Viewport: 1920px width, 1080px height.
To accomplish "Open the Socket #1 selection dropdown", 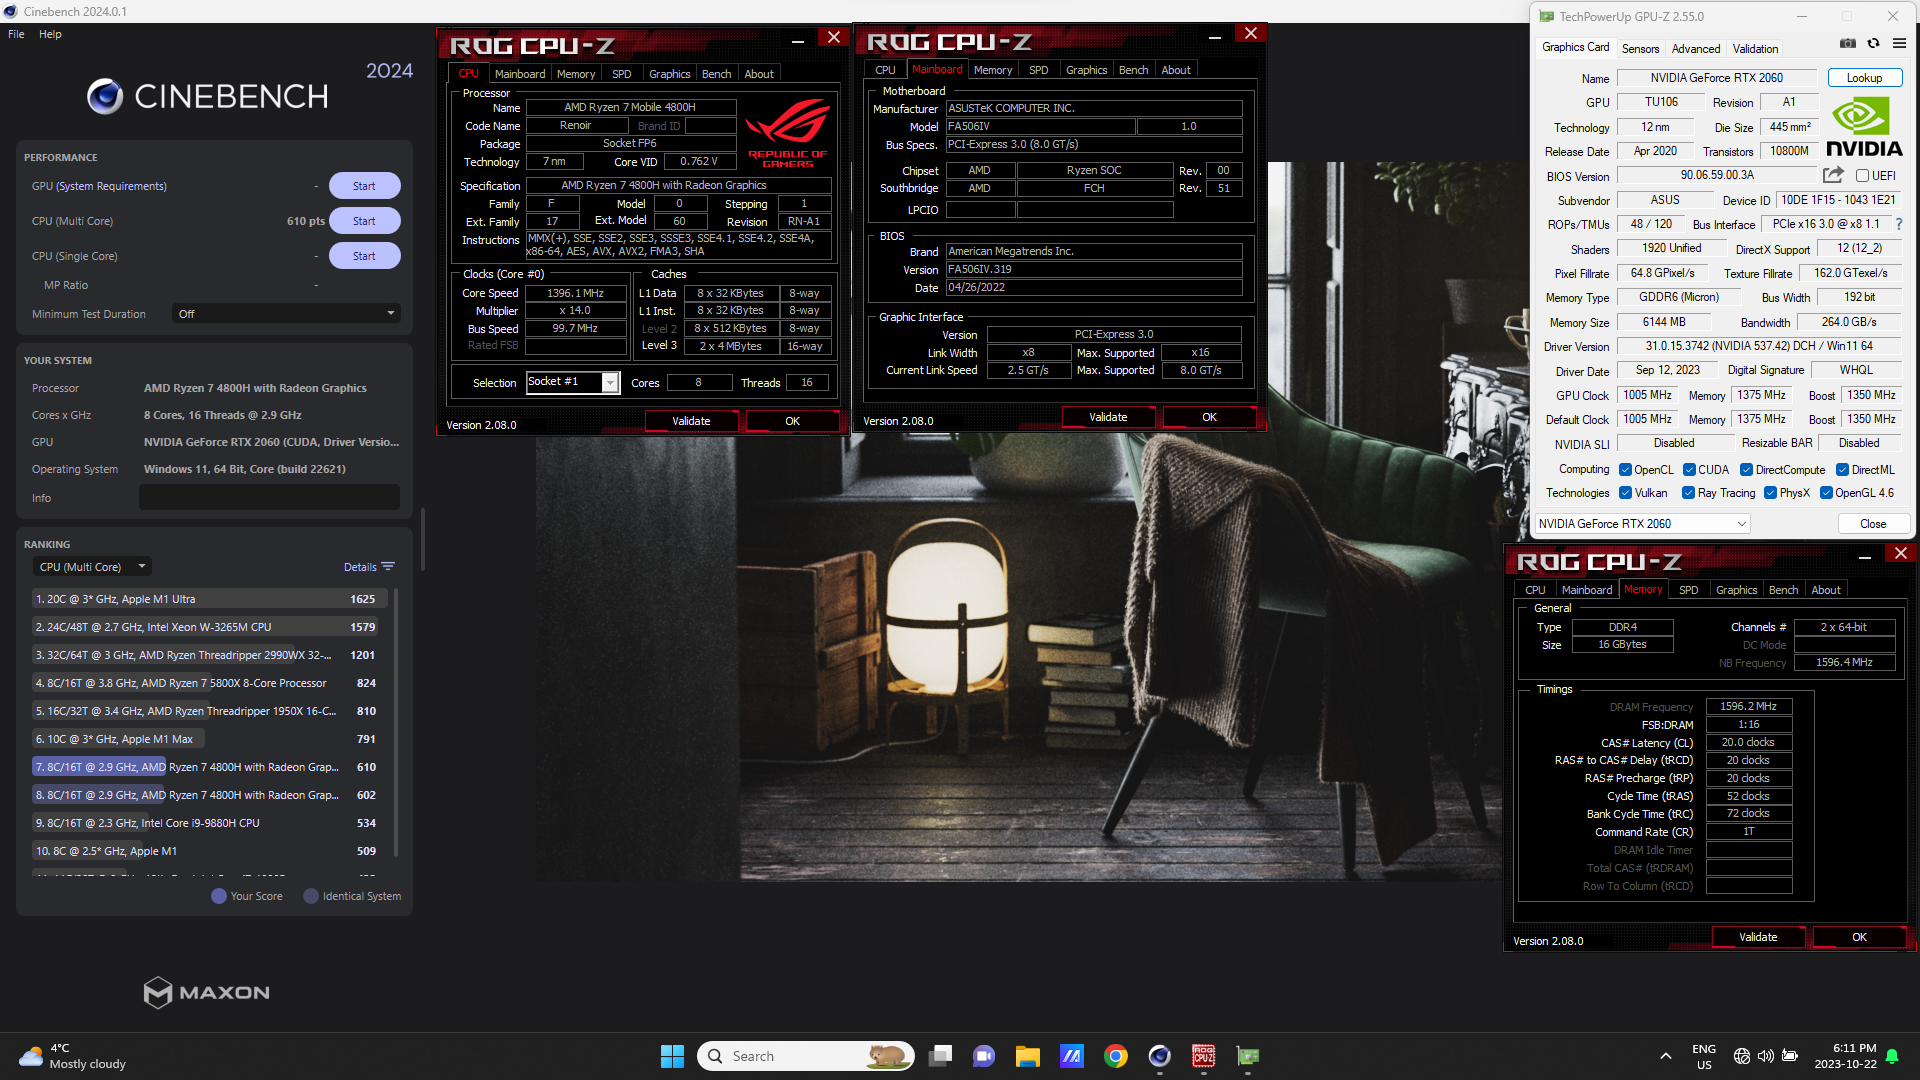I will pyautogui.click(x=573, y=382).
